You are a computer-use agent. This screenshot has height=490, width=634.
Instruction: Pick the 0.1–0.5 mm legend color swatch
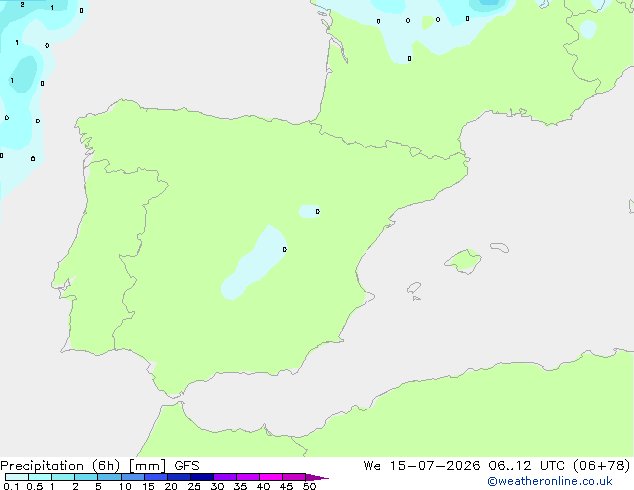coord(17,477)
